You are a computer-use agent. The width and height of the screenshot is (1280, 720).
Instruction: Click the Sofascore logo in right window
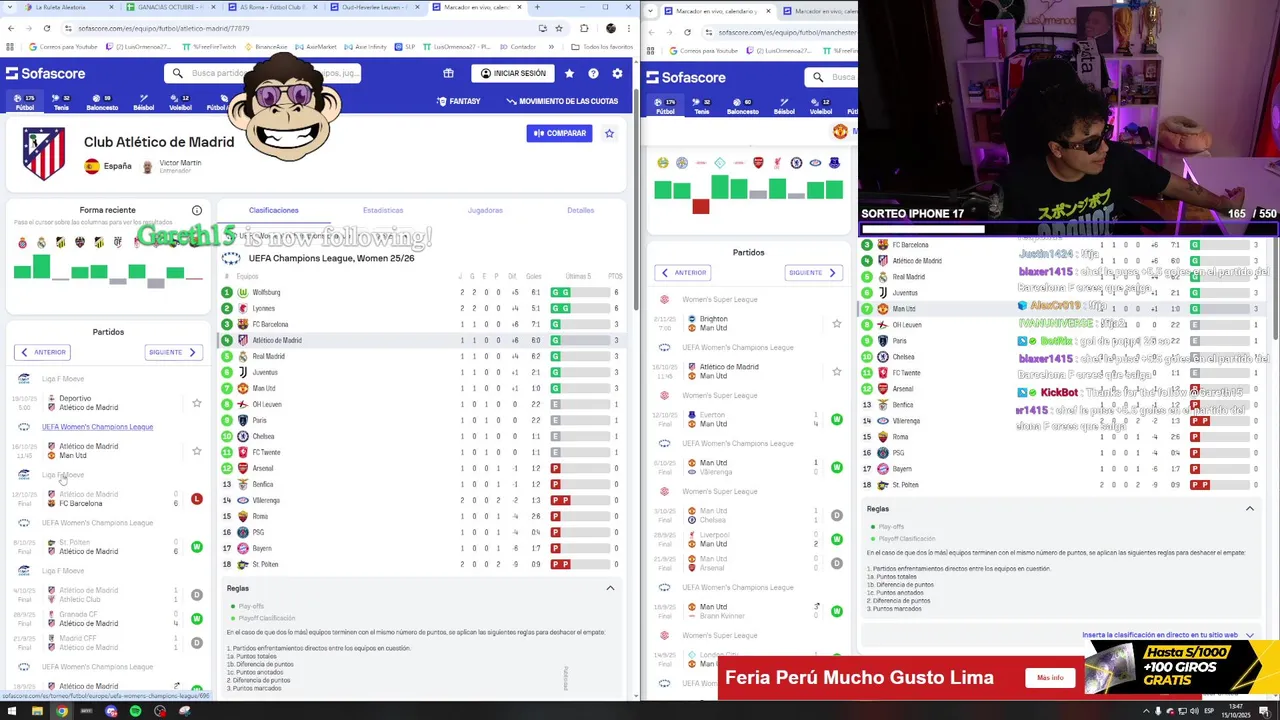click(x=686, y=77)
